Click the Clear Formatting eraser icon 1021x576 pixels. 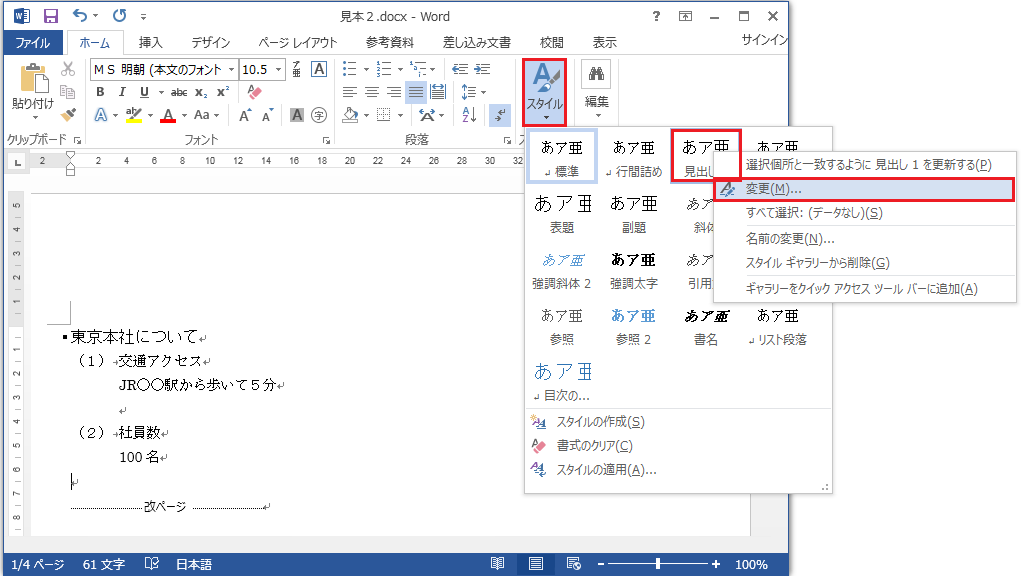pos(253,92)
